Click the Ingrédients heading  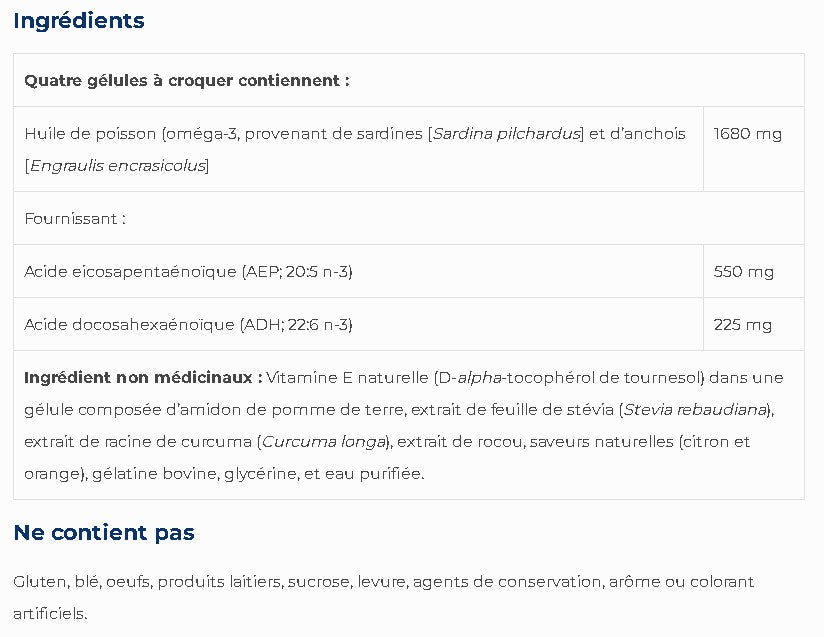tap(79, 21)
